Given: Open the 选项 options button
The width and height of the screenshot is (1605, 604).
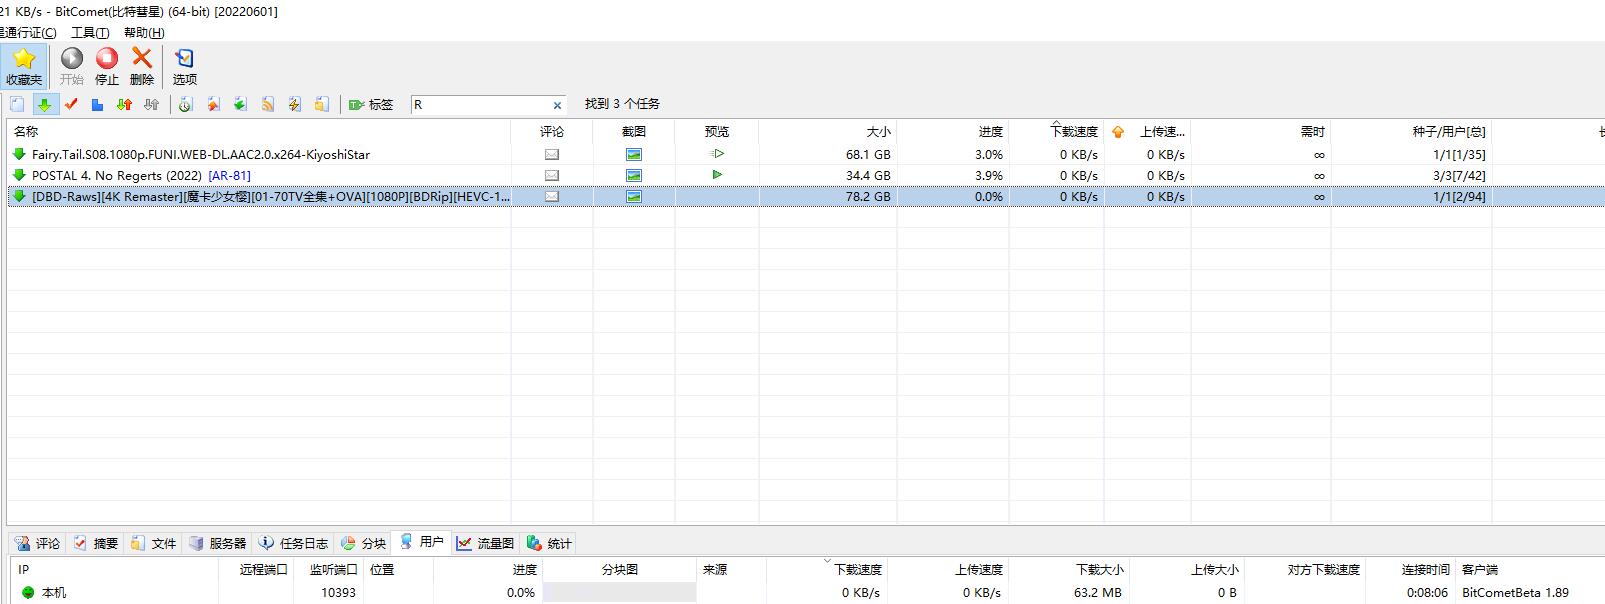Looking at the screenshot, I should [x=185, y=67].
